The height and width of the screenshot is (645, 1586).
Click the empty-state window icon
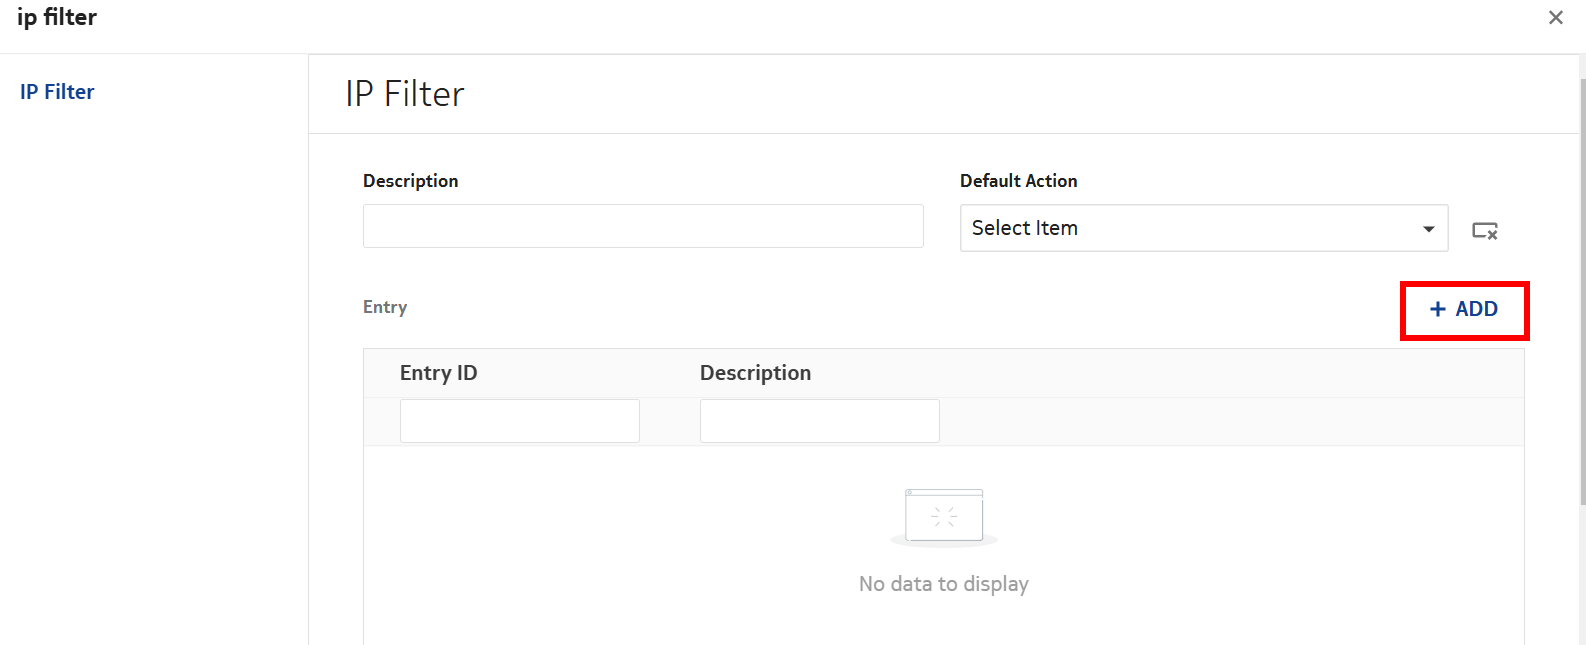click(x=943, y=516)
